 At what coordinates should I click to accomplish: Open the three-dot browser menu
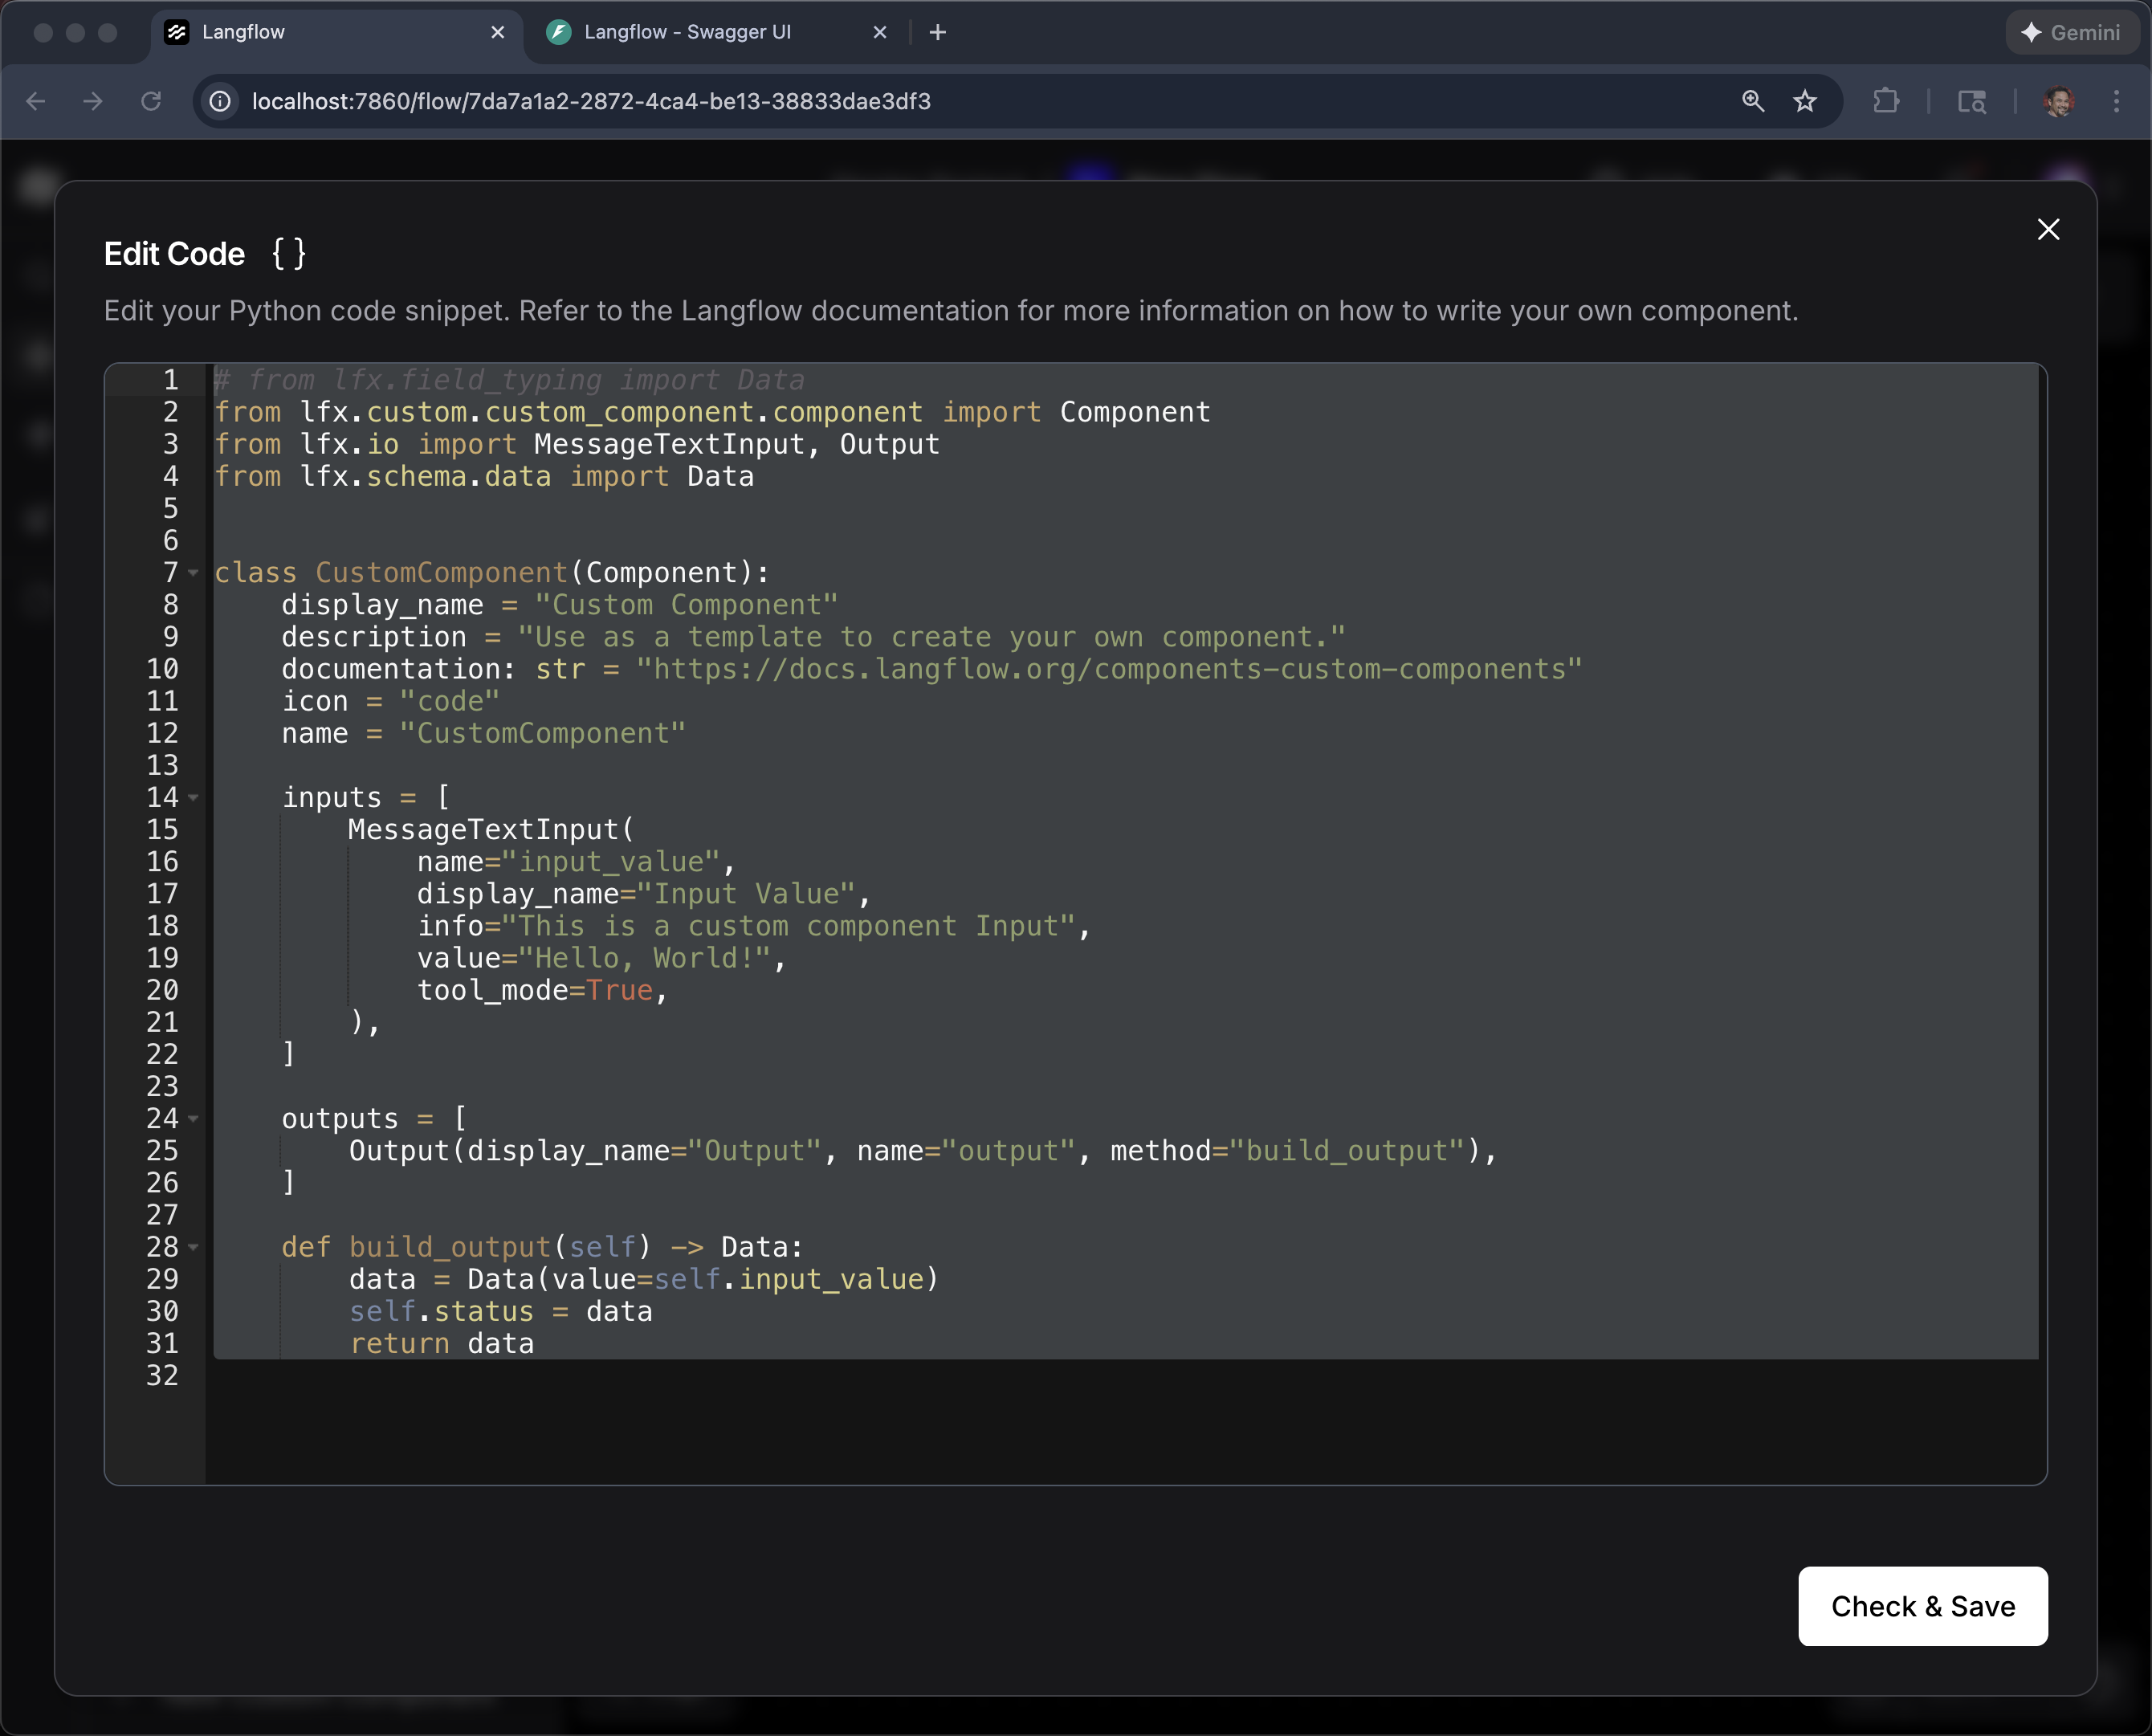2116,101
